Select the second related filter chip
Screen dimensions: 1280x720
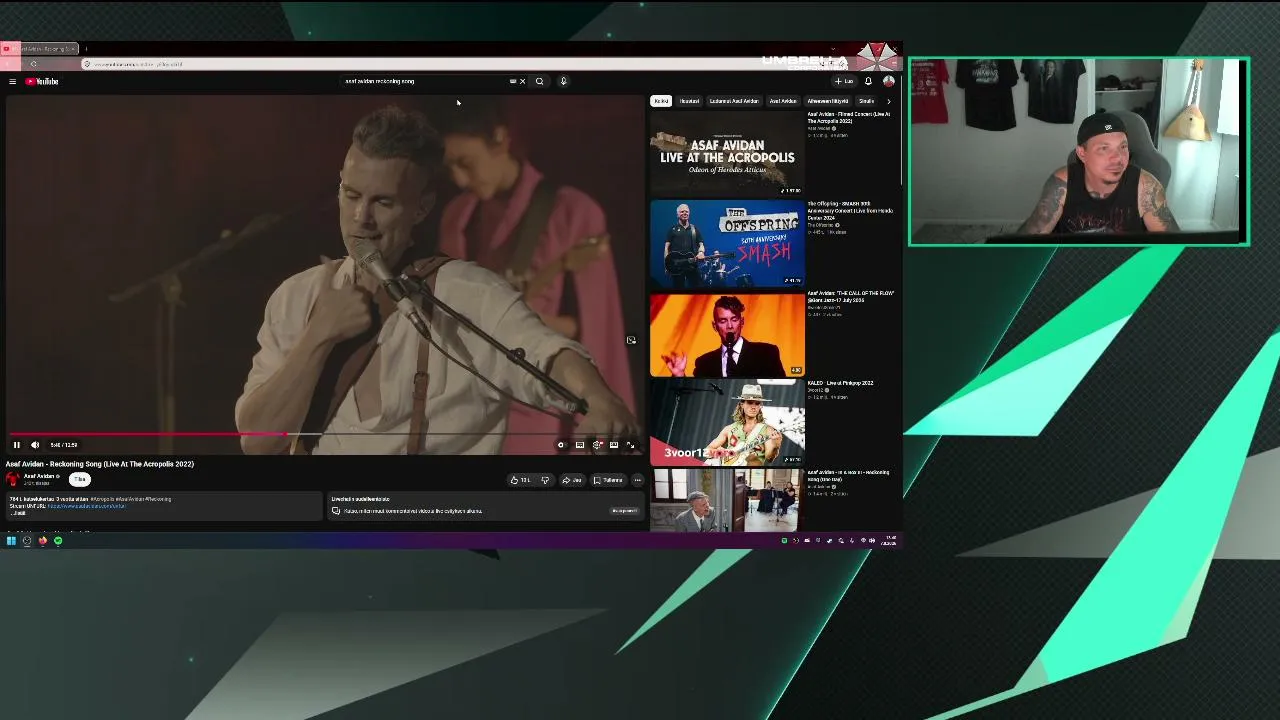689,101
